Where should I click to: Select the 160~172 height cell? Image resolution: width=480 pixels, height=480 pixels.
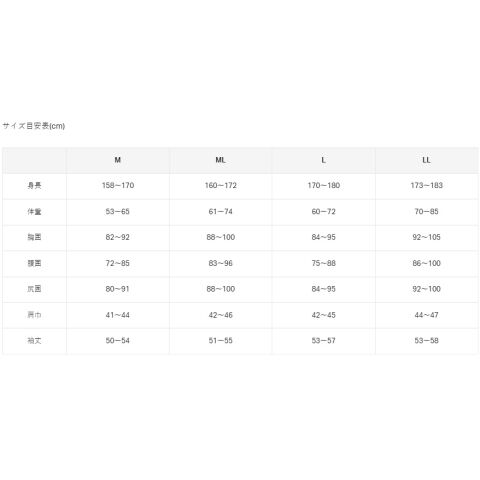tap(221, 185)
